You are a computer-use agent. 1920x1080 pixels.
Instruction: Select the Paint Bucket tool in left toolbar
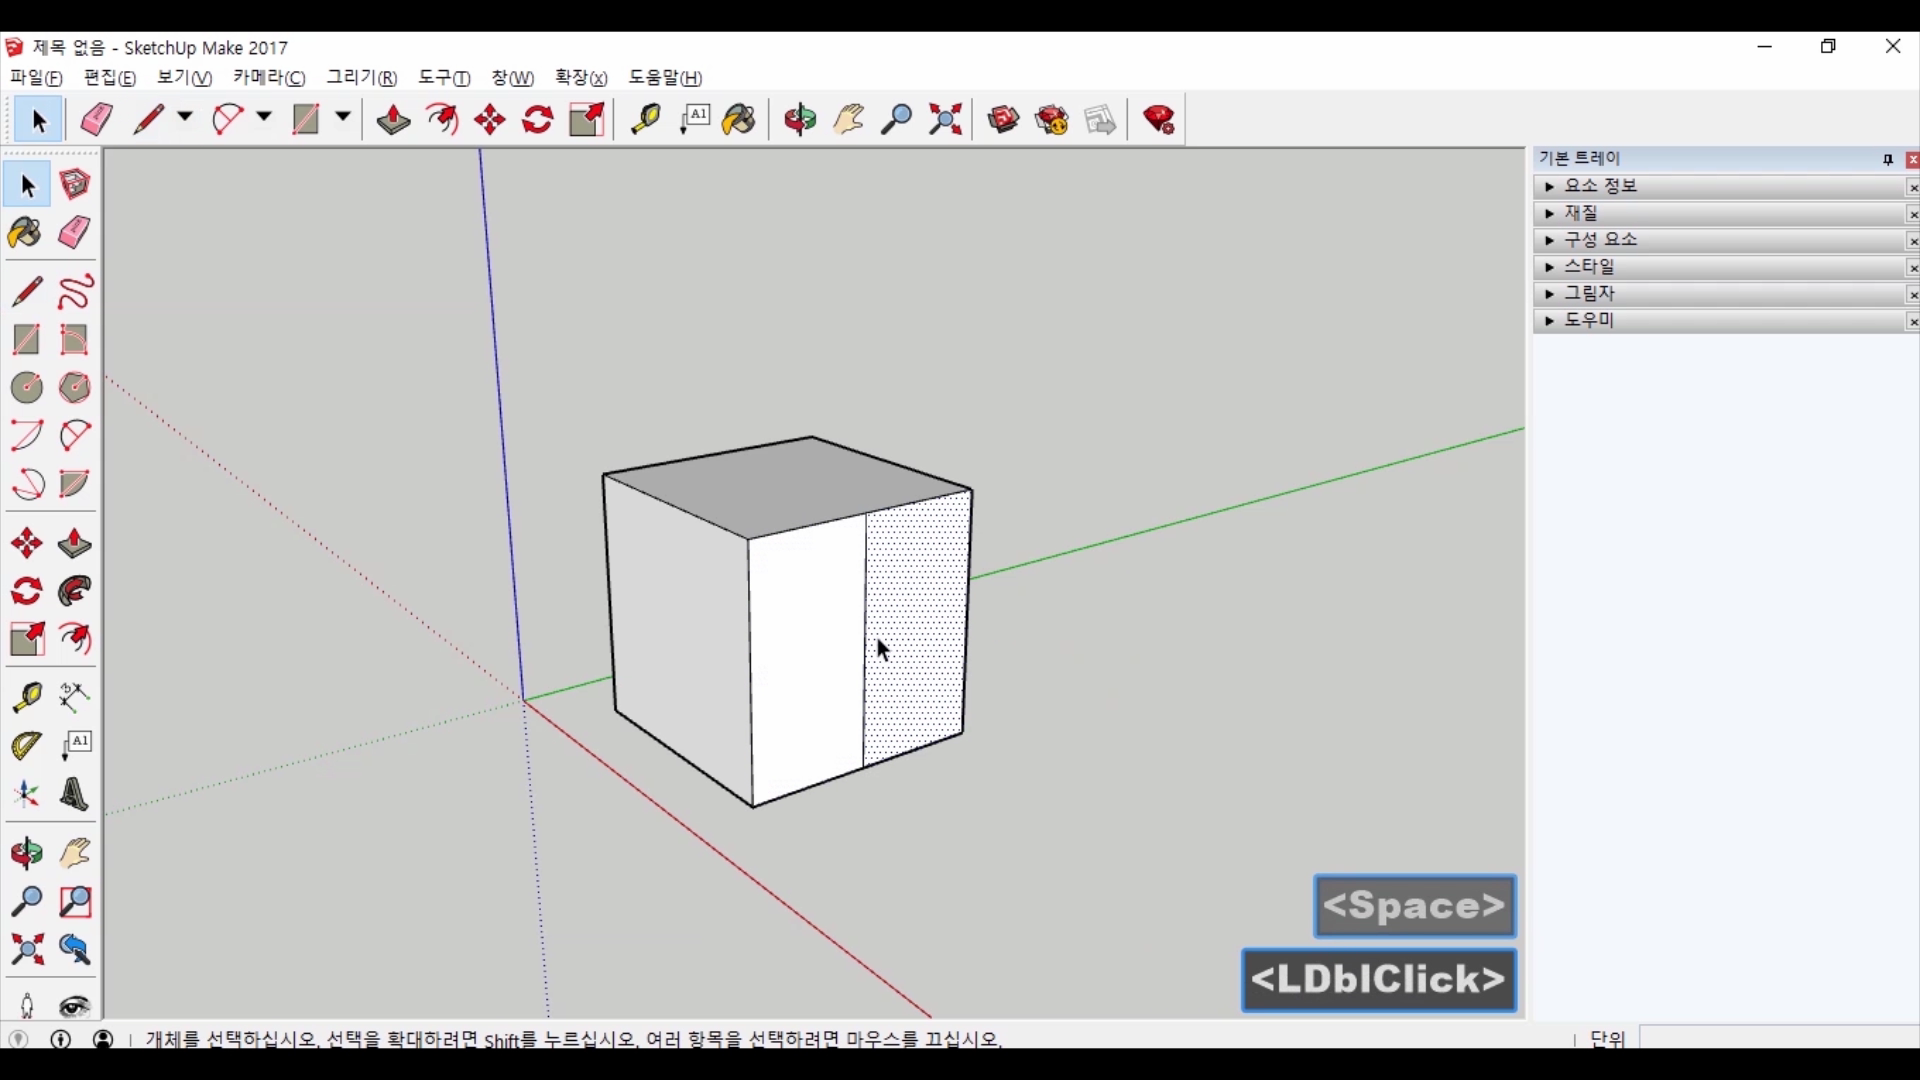(25, 234)
